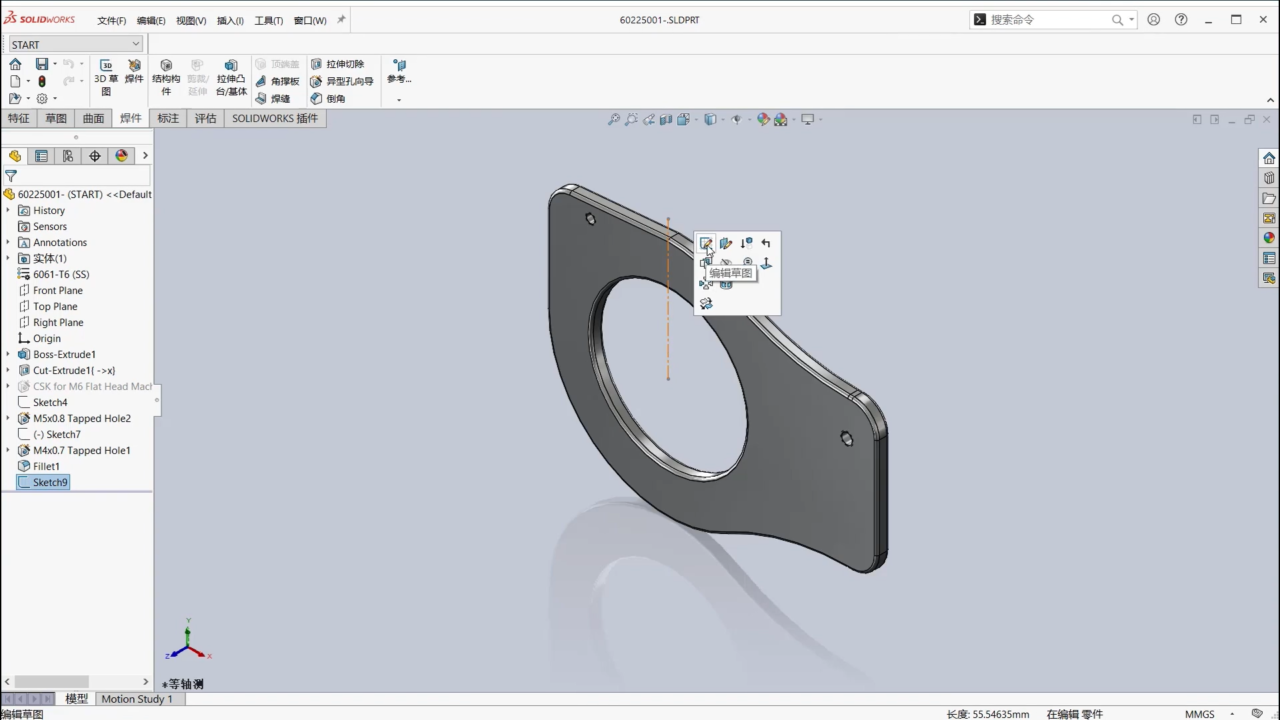This screenshot has height=720, width=1280.
Task: Click the Options gear icon
Action: [x=42, y=98]
